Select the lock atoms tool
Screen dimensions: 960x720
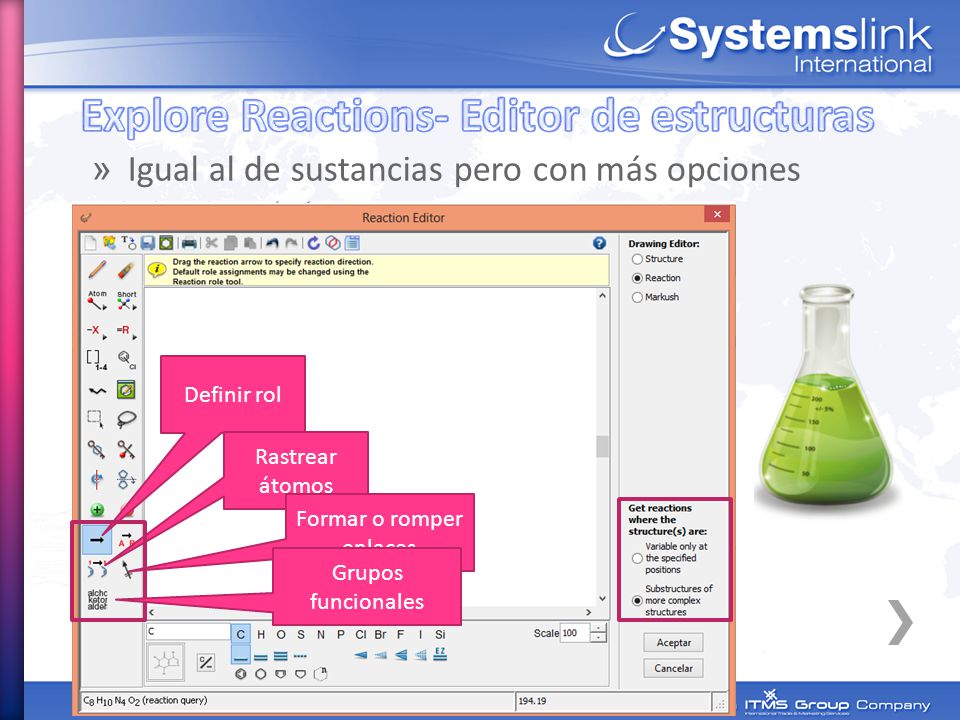[x=96, y=450]
